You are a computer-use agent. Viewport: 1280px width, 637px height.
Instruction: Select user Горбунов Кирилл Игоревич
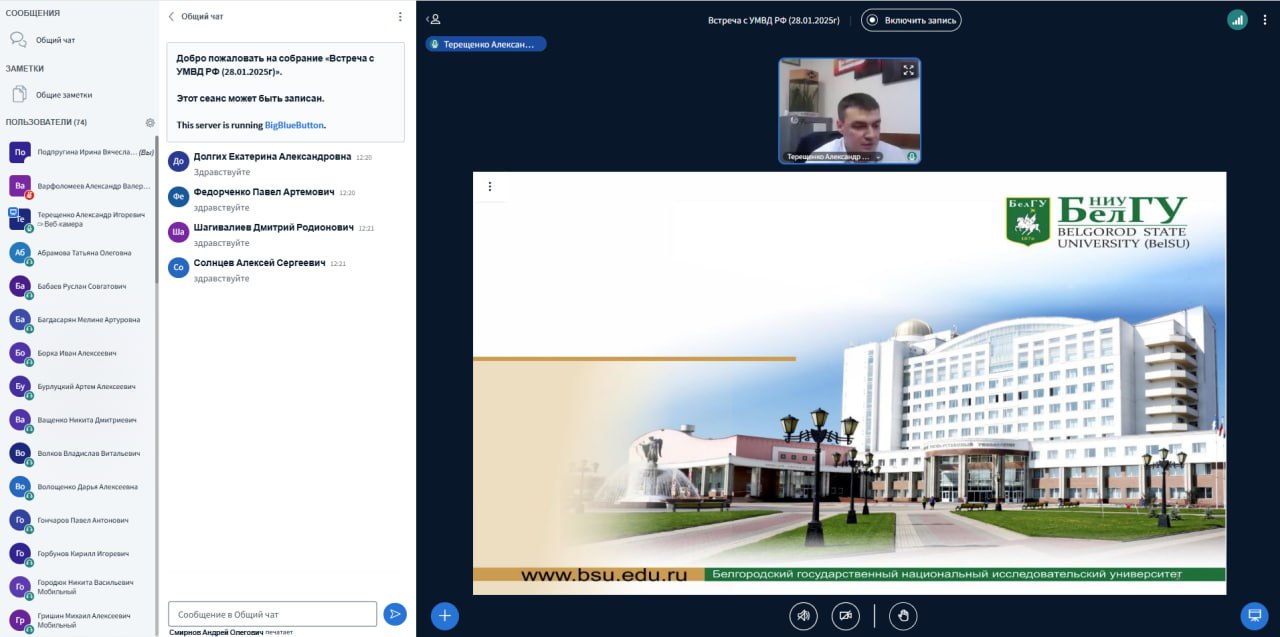click(80, 553)
